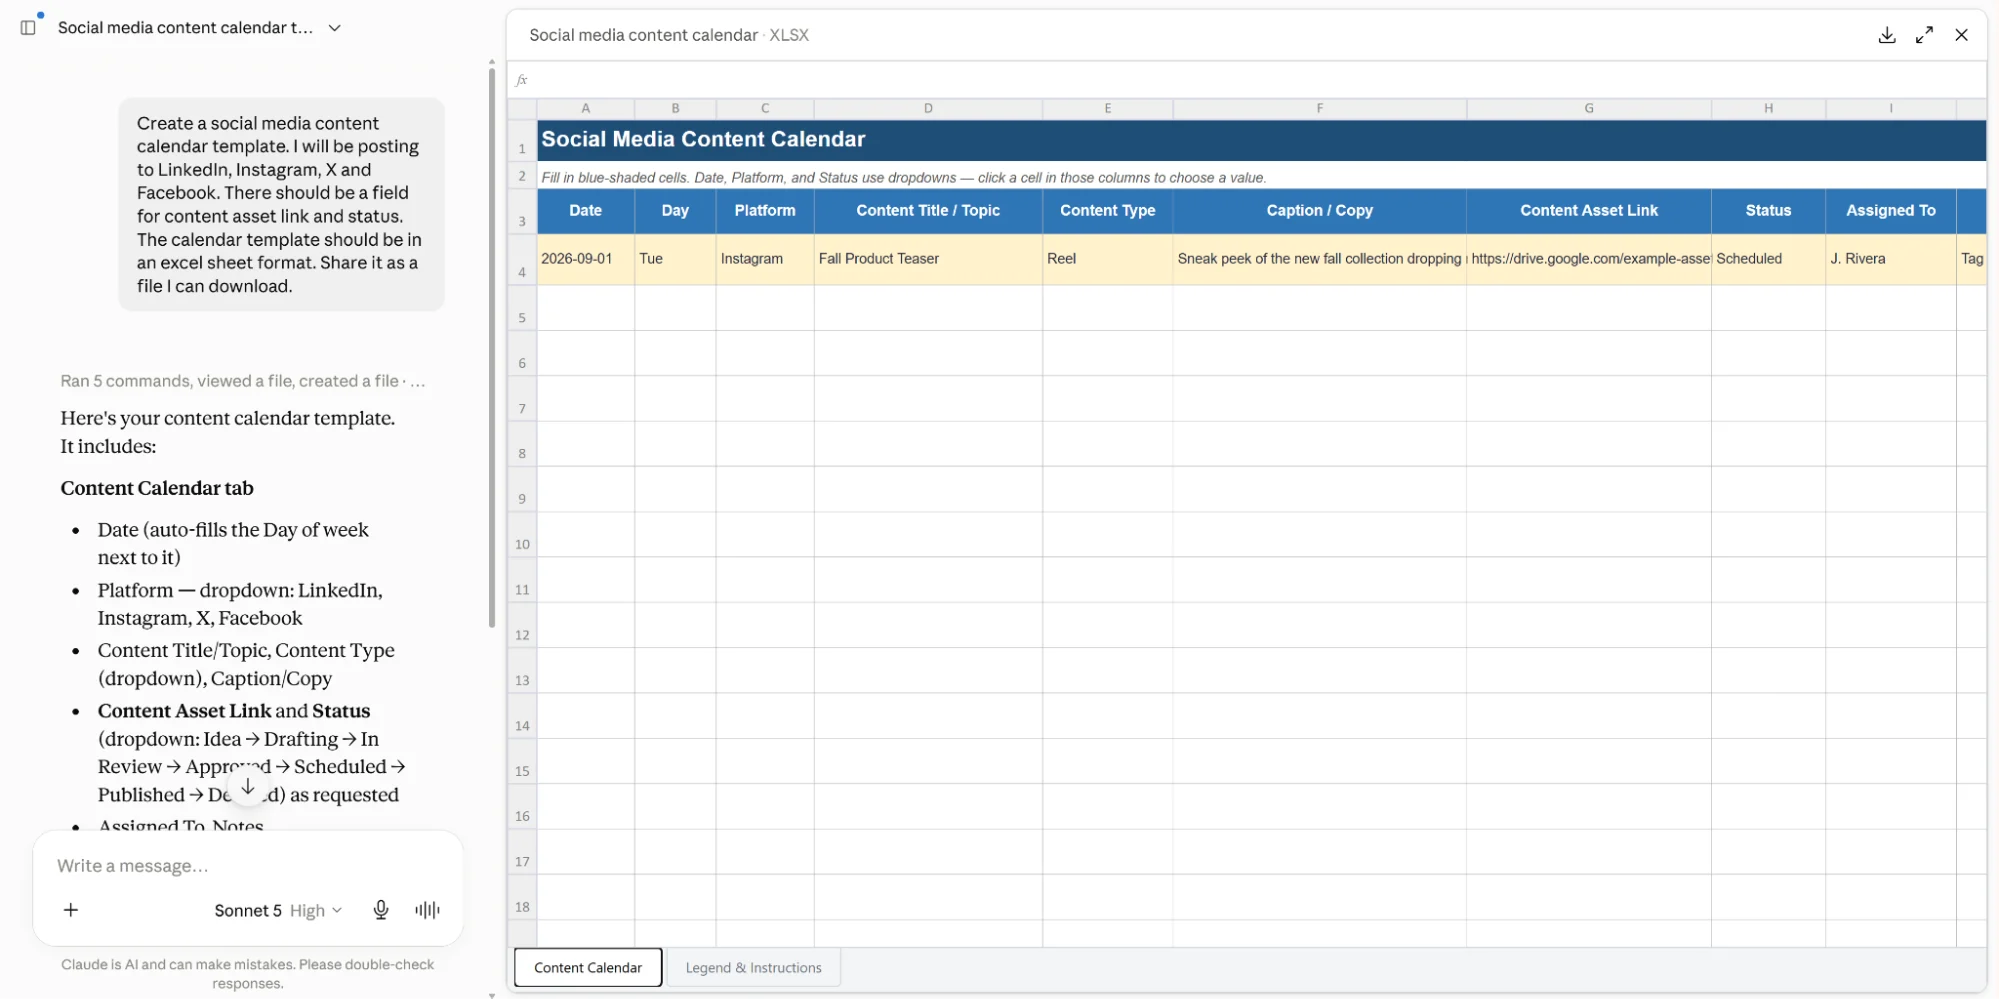Select the Reel content type cell
Screen dimensions: 1999x999
tap(1107, 259)
